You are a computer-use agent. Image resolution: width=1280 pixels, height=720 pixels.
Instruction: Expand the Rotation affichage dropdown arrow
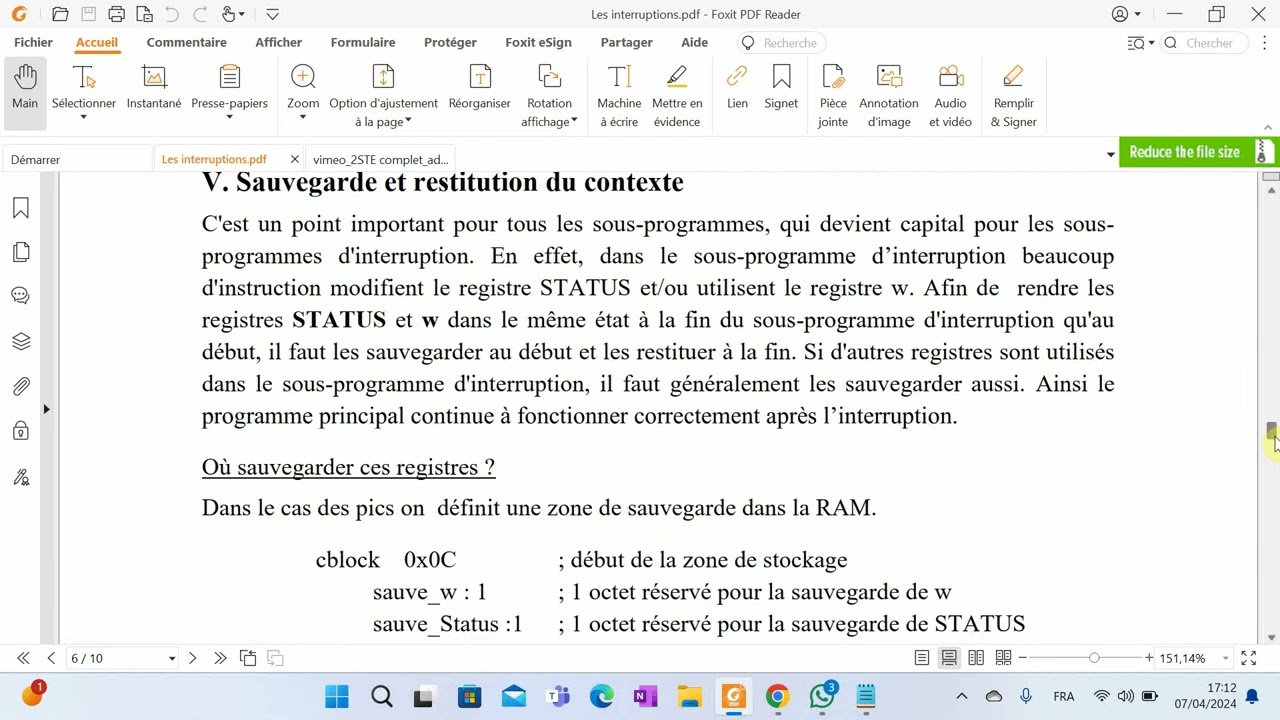(x=574, y=122)
